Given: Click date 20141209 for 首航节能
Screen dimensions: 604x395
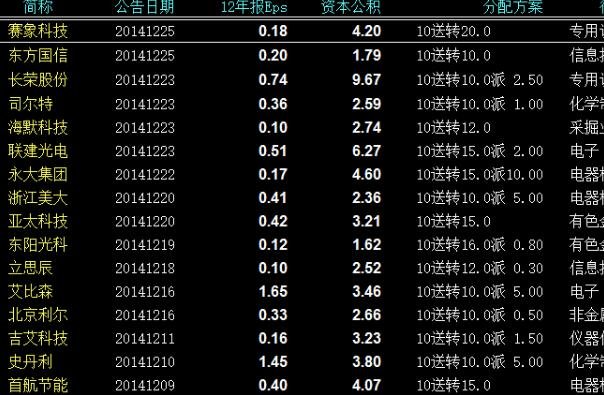Looking at the screenshot, I should click(145, 385).
